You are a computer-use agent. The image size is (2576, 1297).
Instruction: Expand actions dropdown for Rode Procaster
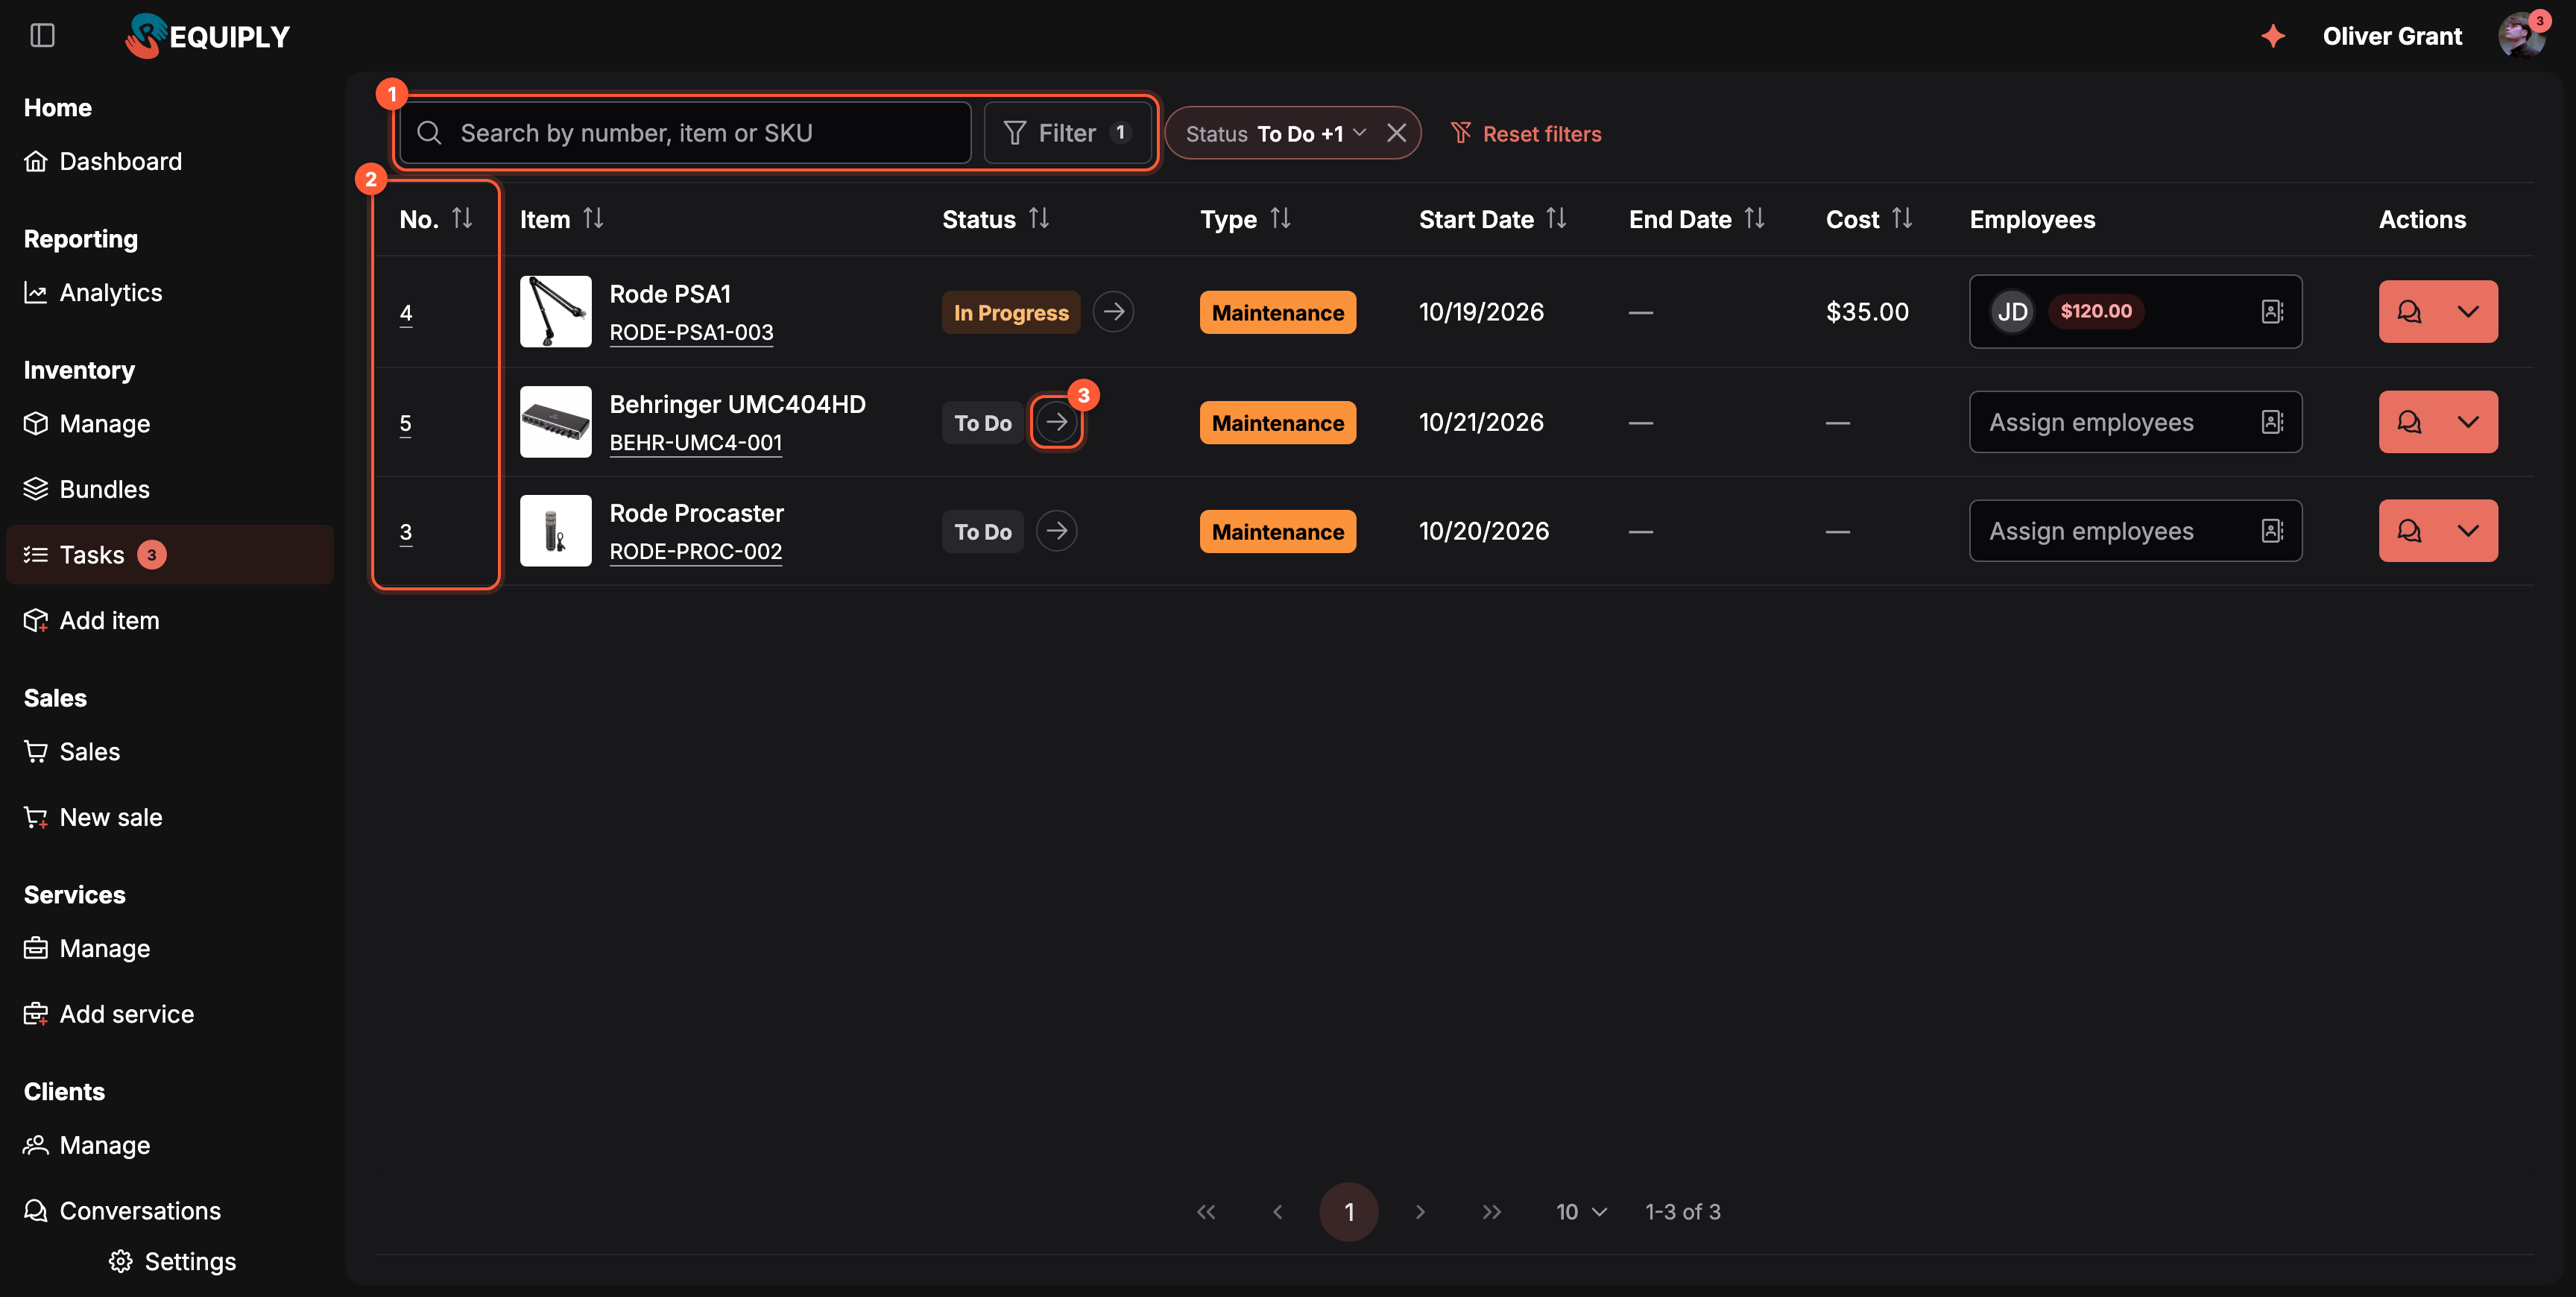tap(2468, 531)
